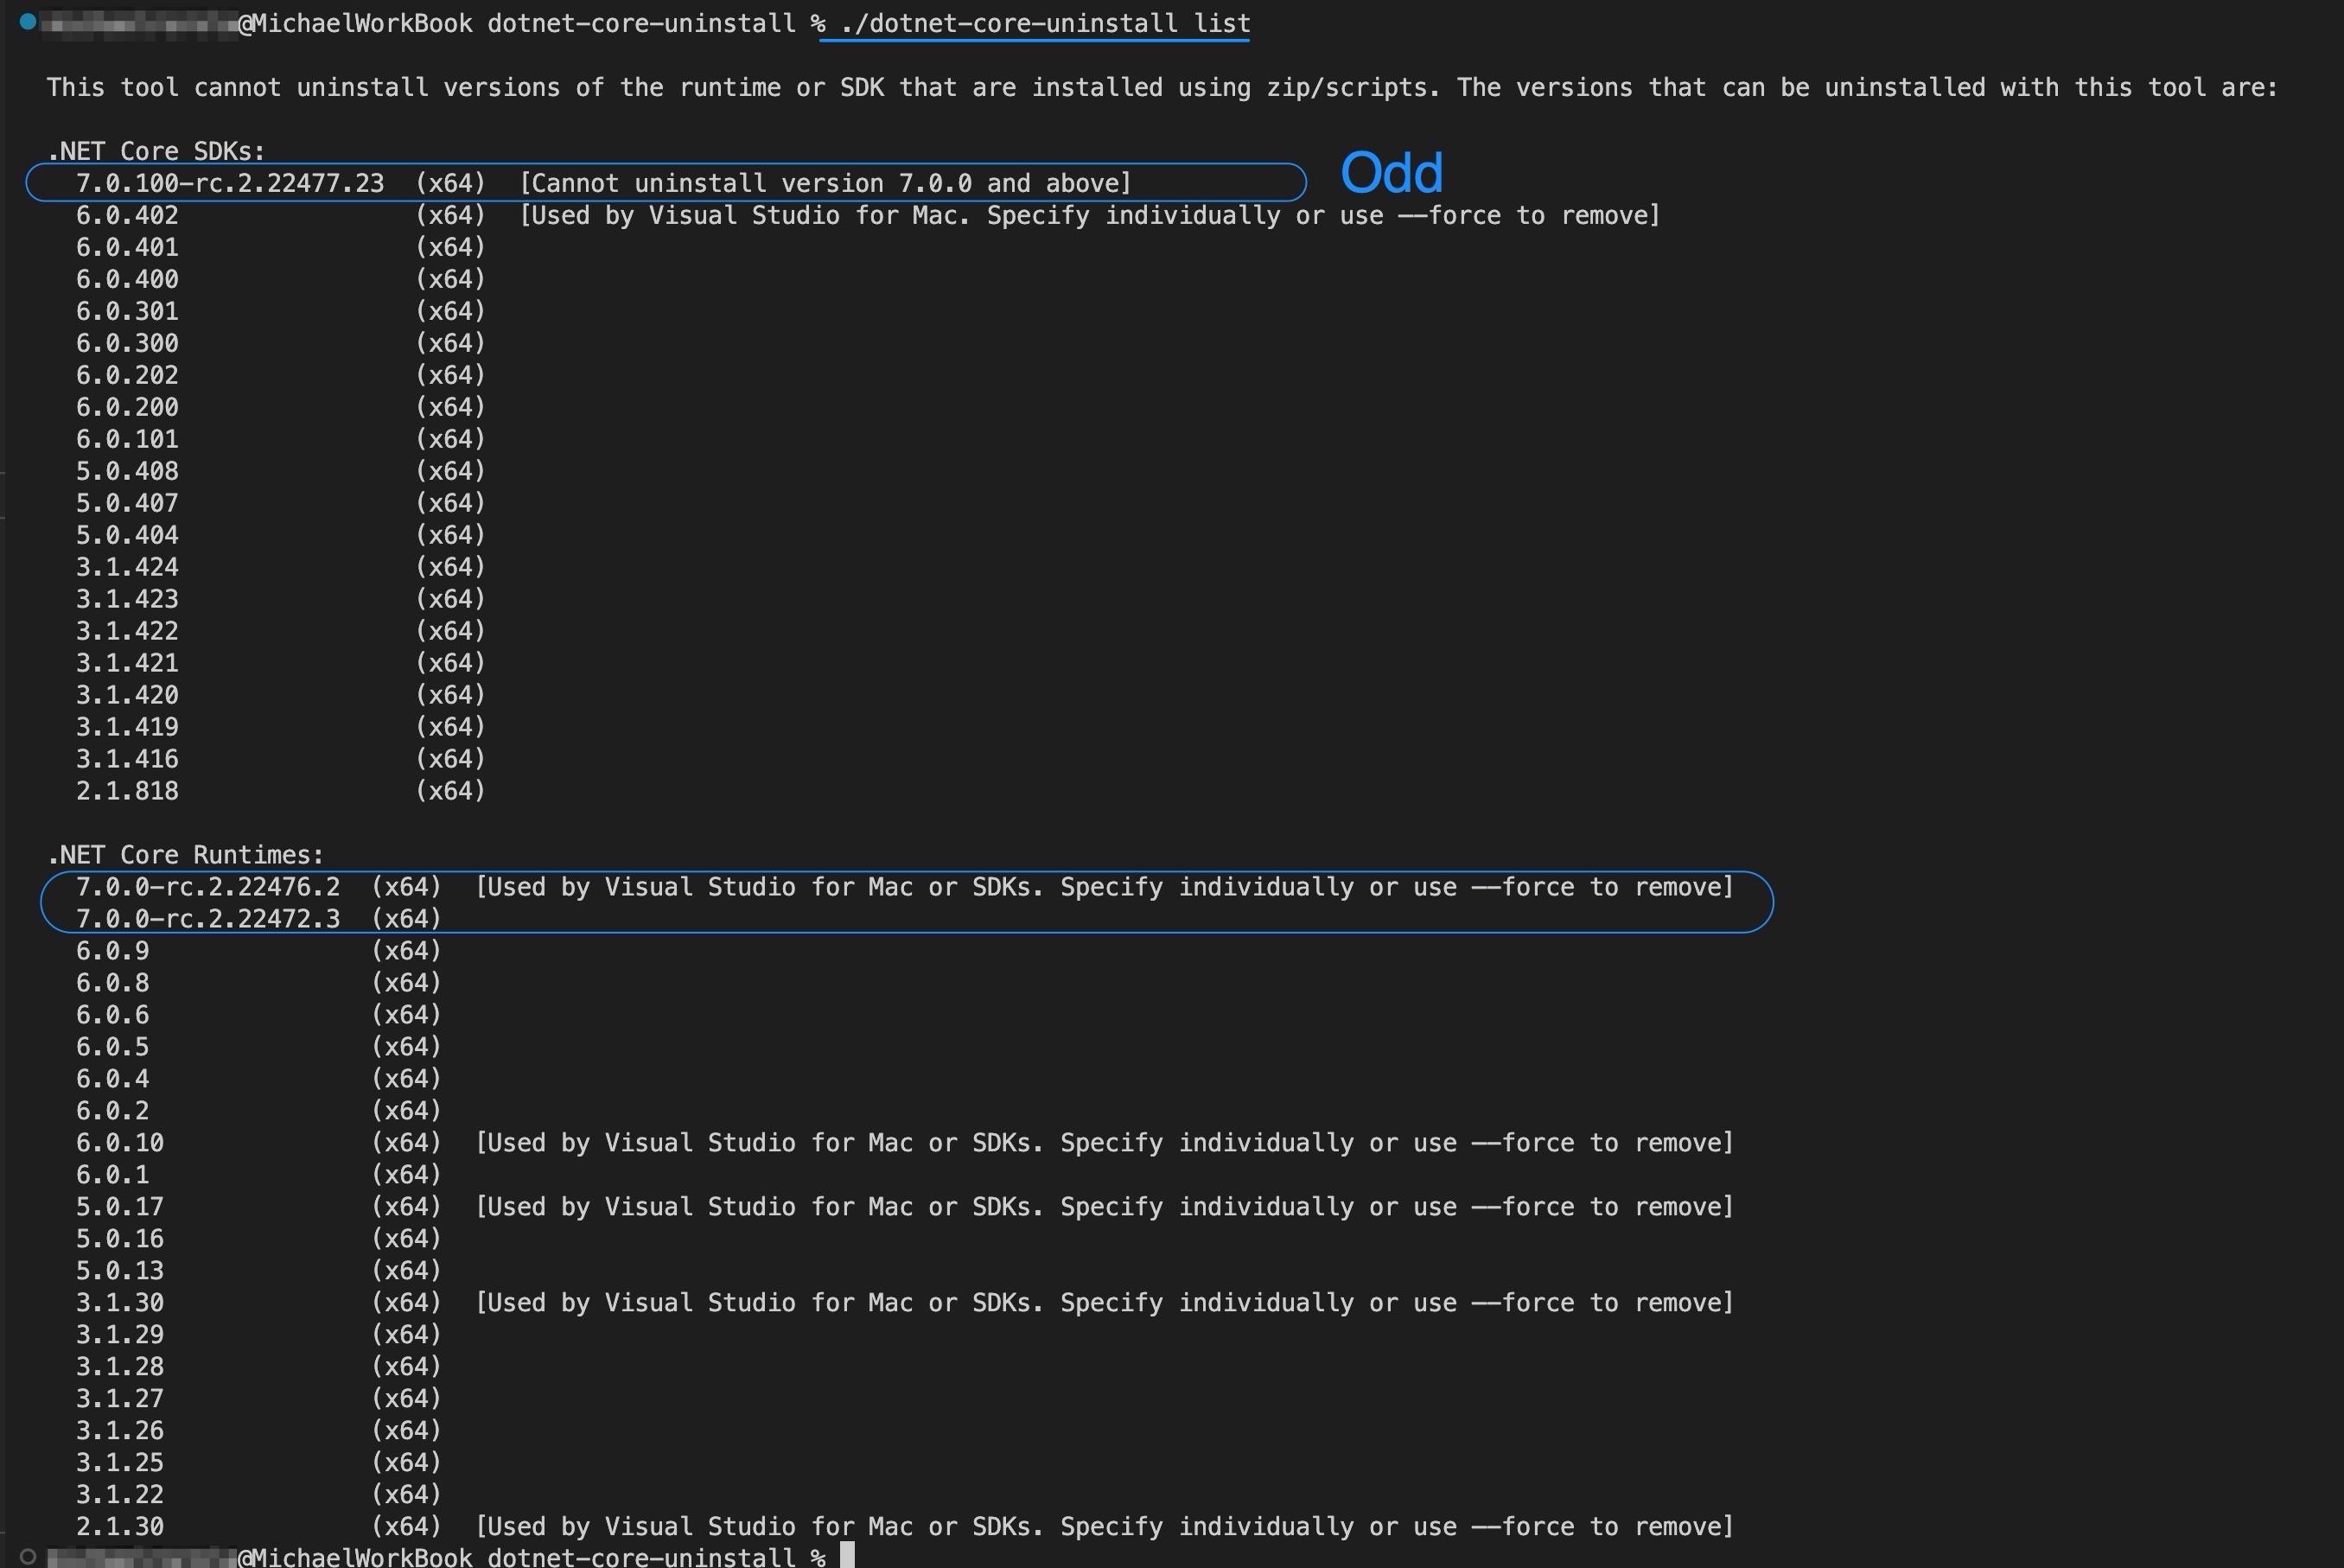Click runtime version 5.0.17 entry
2344x1568 pixels.
pyautogui.click(x=120, y=1207)
